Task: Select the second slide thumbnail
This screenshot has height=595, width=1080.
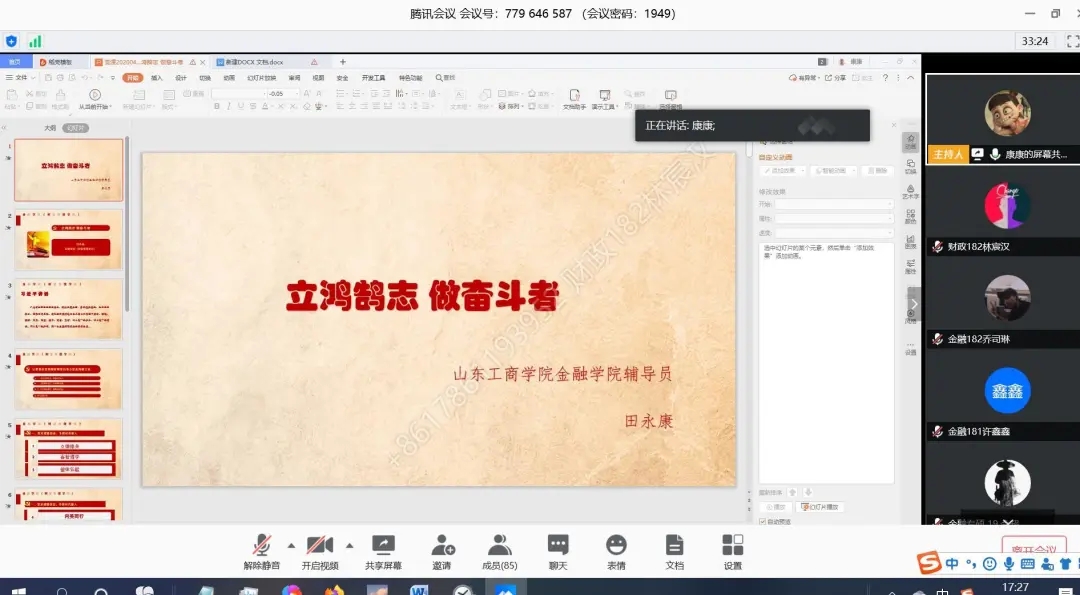Action: (68, 239)
